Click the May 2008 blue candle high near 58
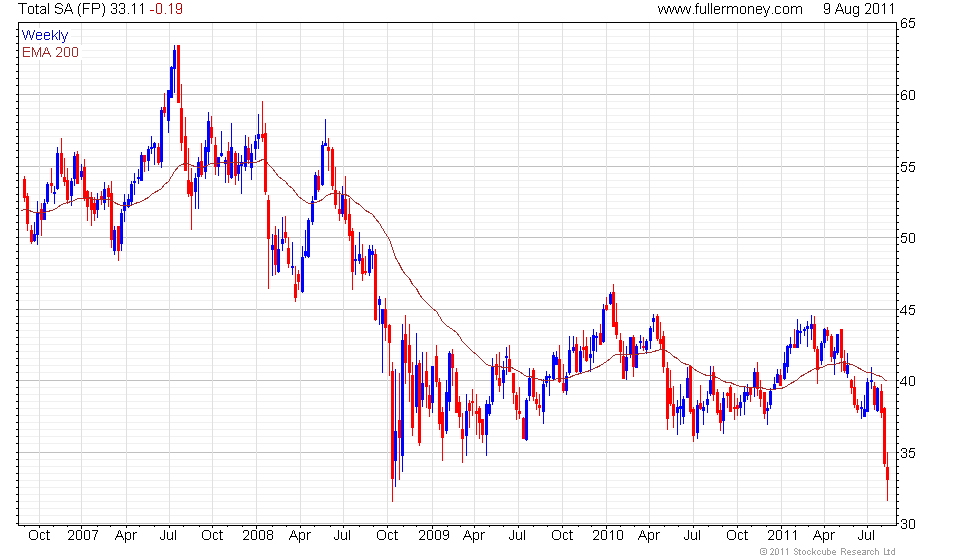The height and width of the screenshot is (560, 980). pos(325,144)
